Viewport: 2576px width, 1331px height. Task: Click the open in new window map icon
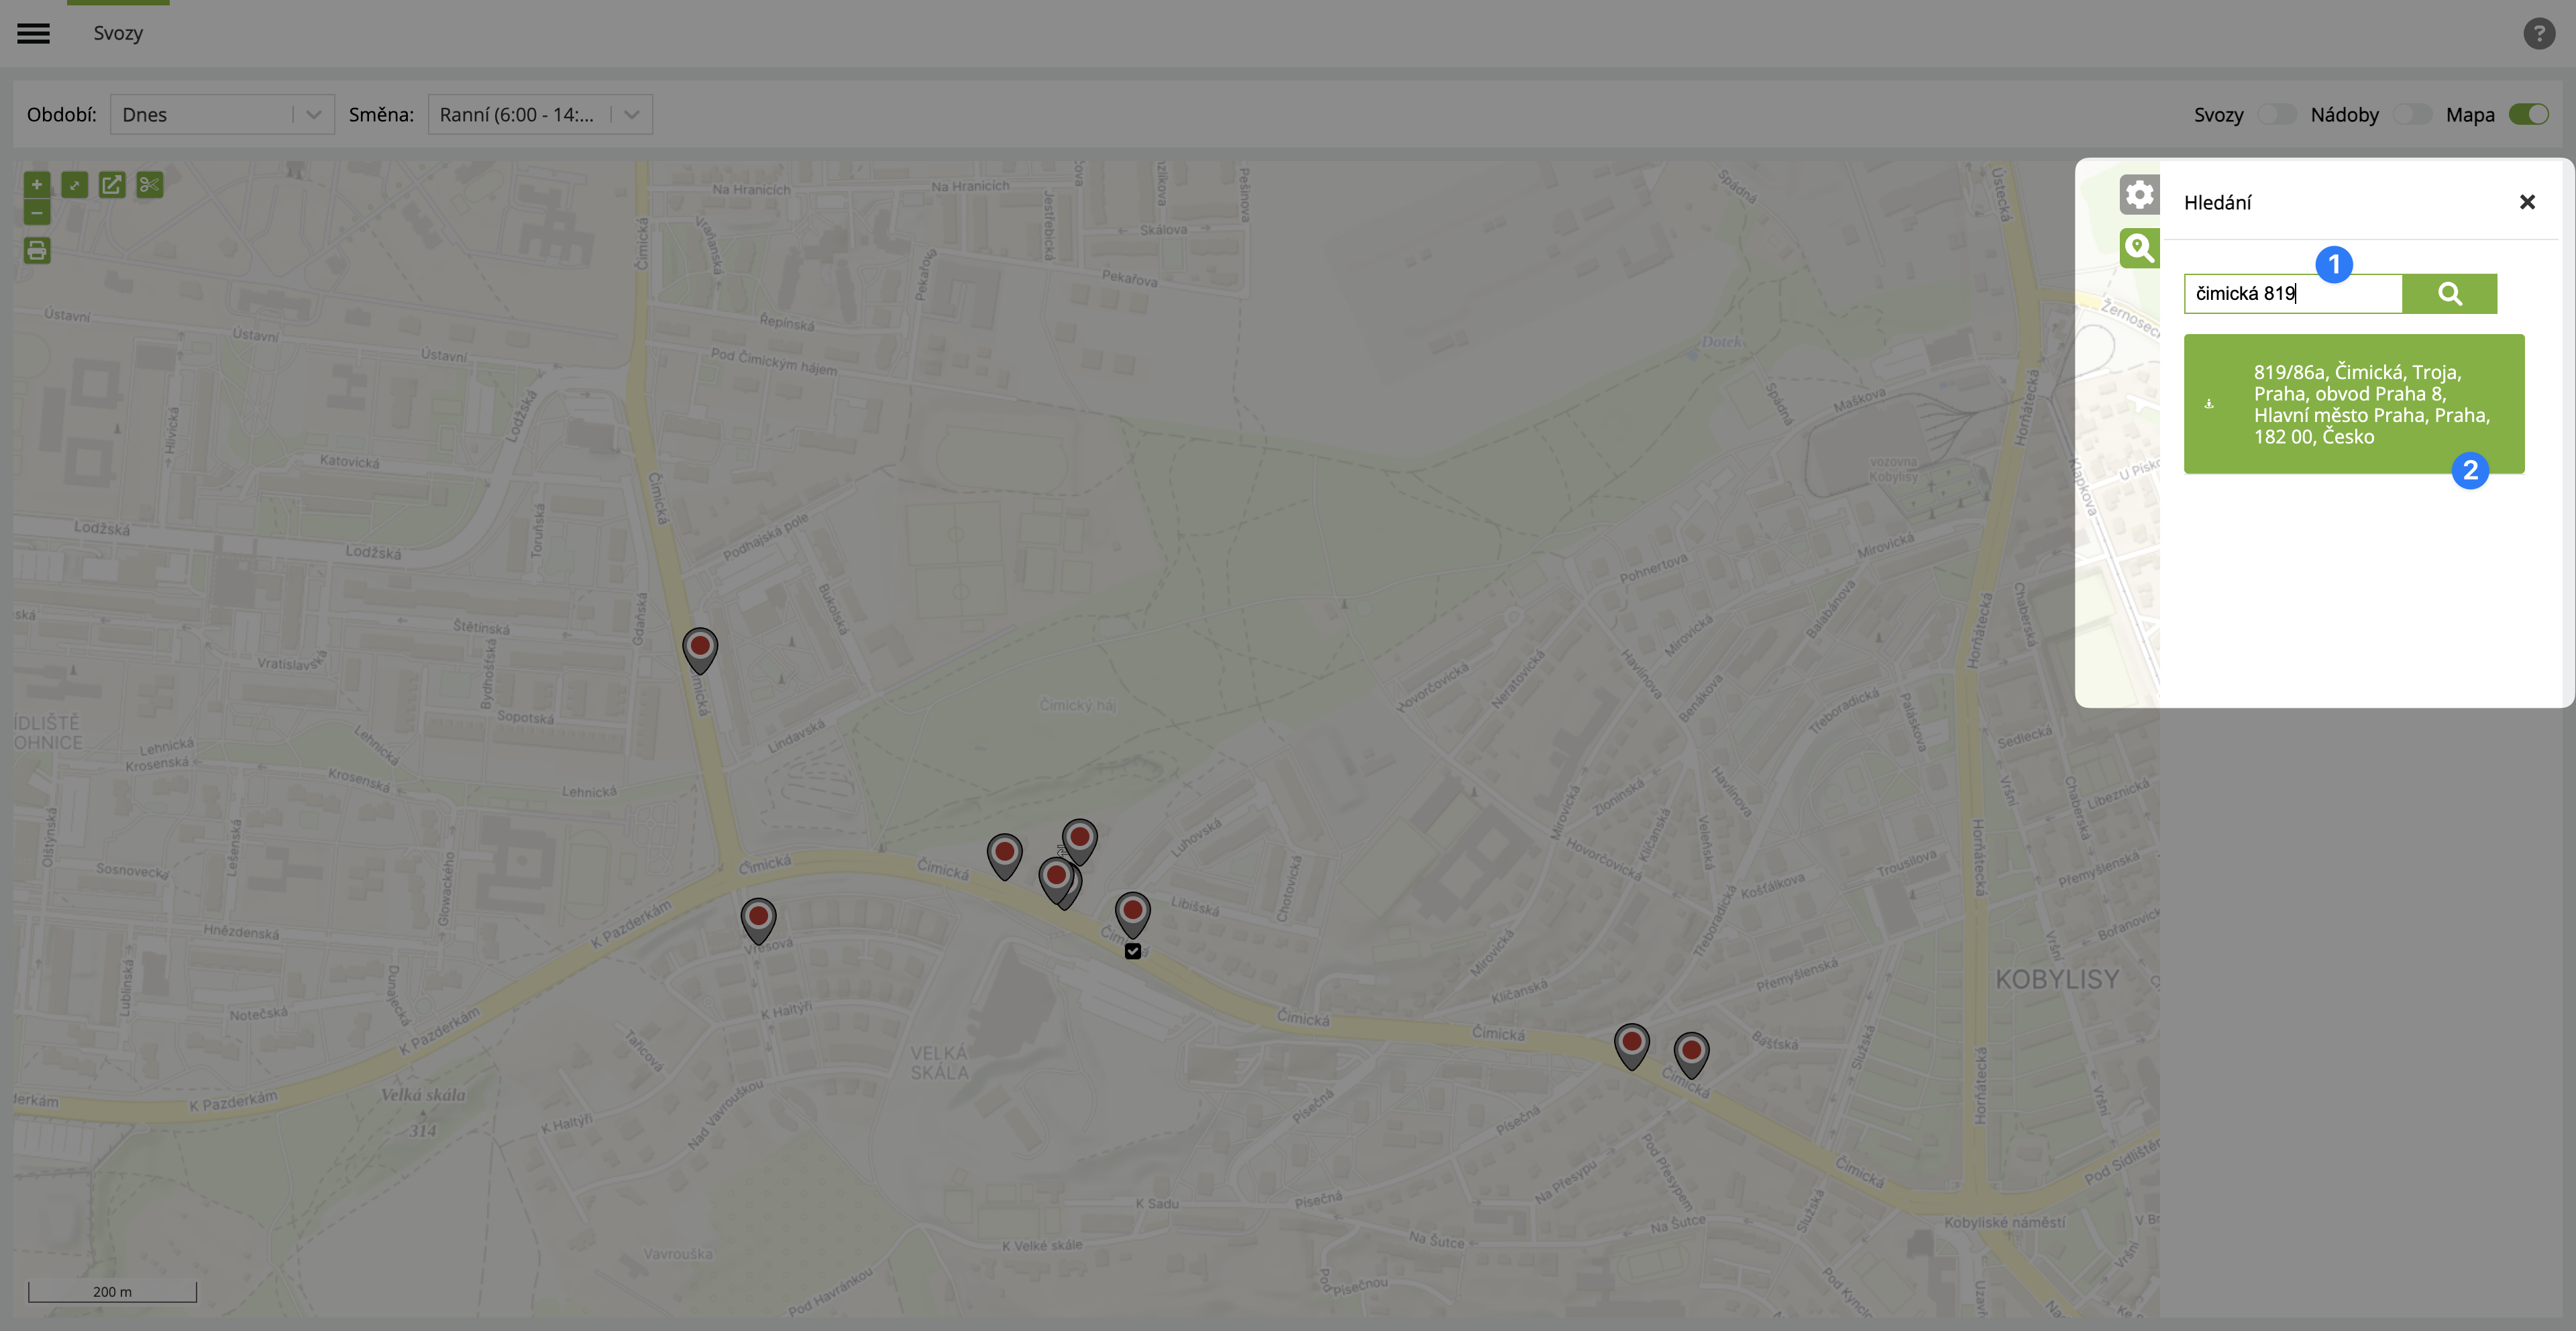click(x=112, y=185)
